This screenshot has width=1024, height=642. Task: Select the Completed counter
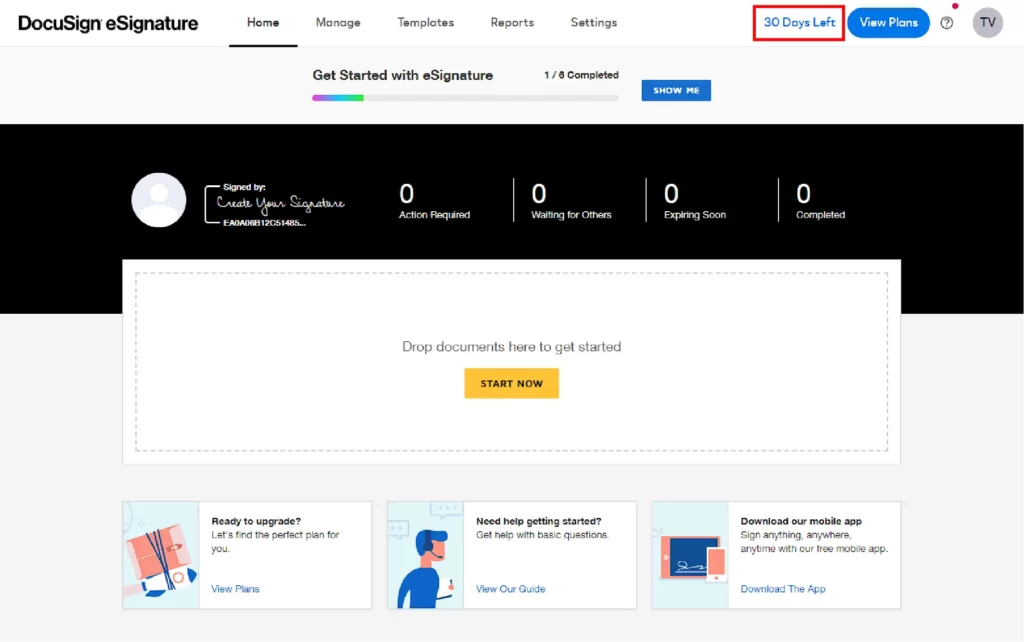click(820, 201)
